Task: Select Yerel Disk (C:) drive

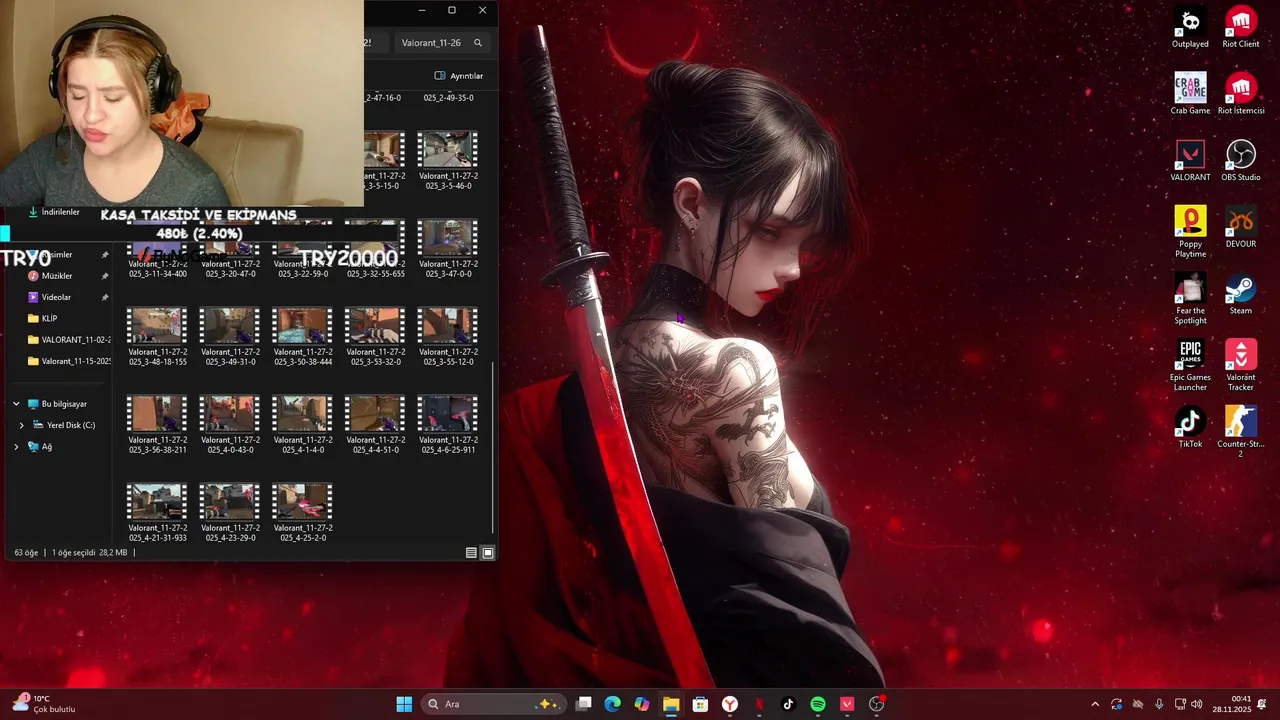Action: pyautogui.click(x=63, y=425)
